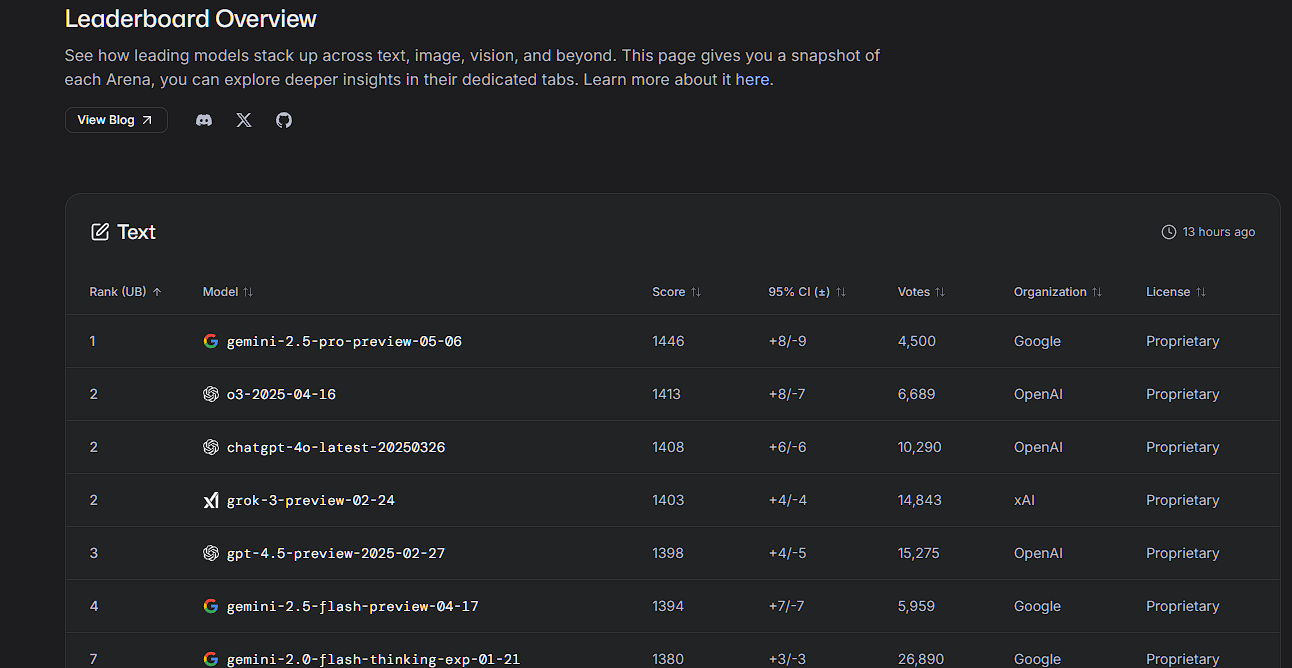Sort by 95% CI column header

point(807,292)
